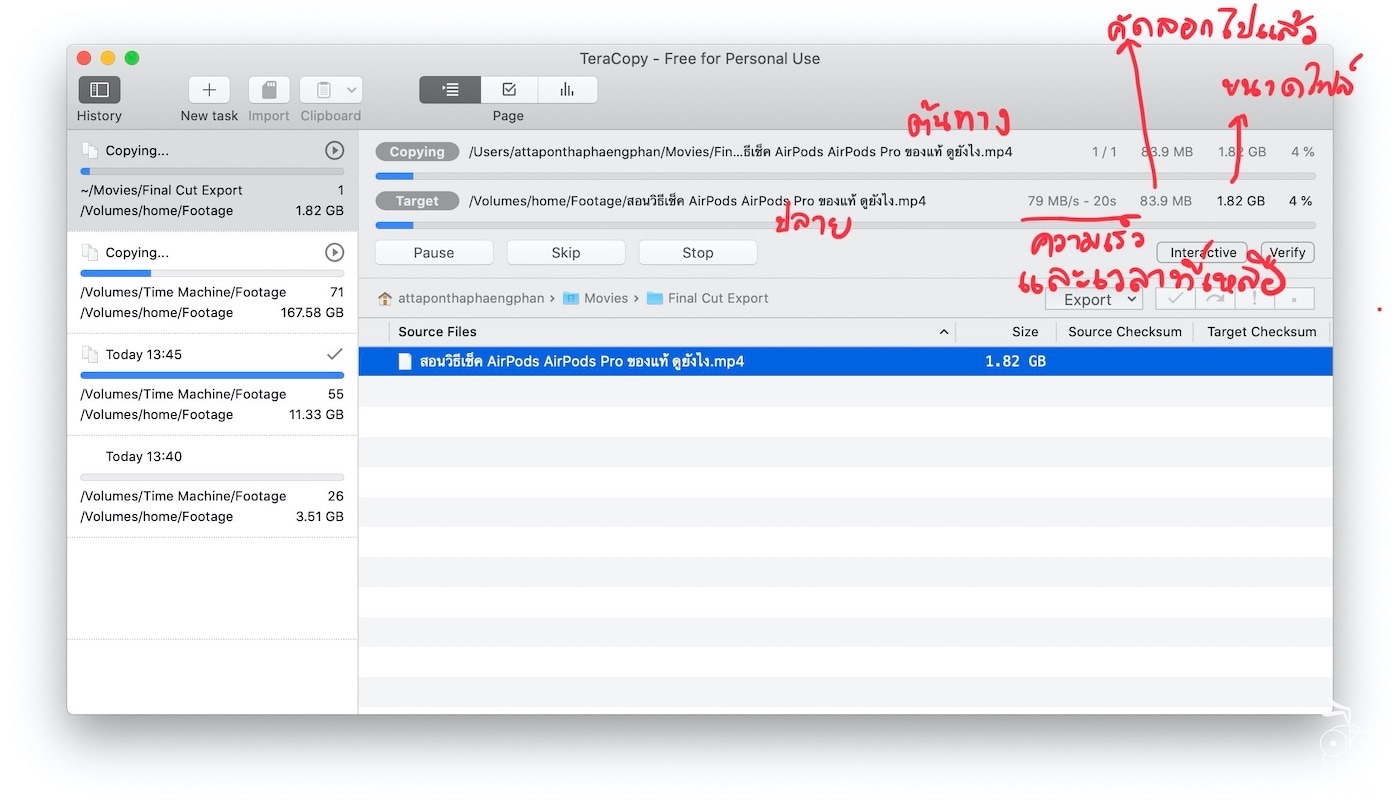Open the Export dropdown
The image size is (1400, 803).
tap(1093, 298)
